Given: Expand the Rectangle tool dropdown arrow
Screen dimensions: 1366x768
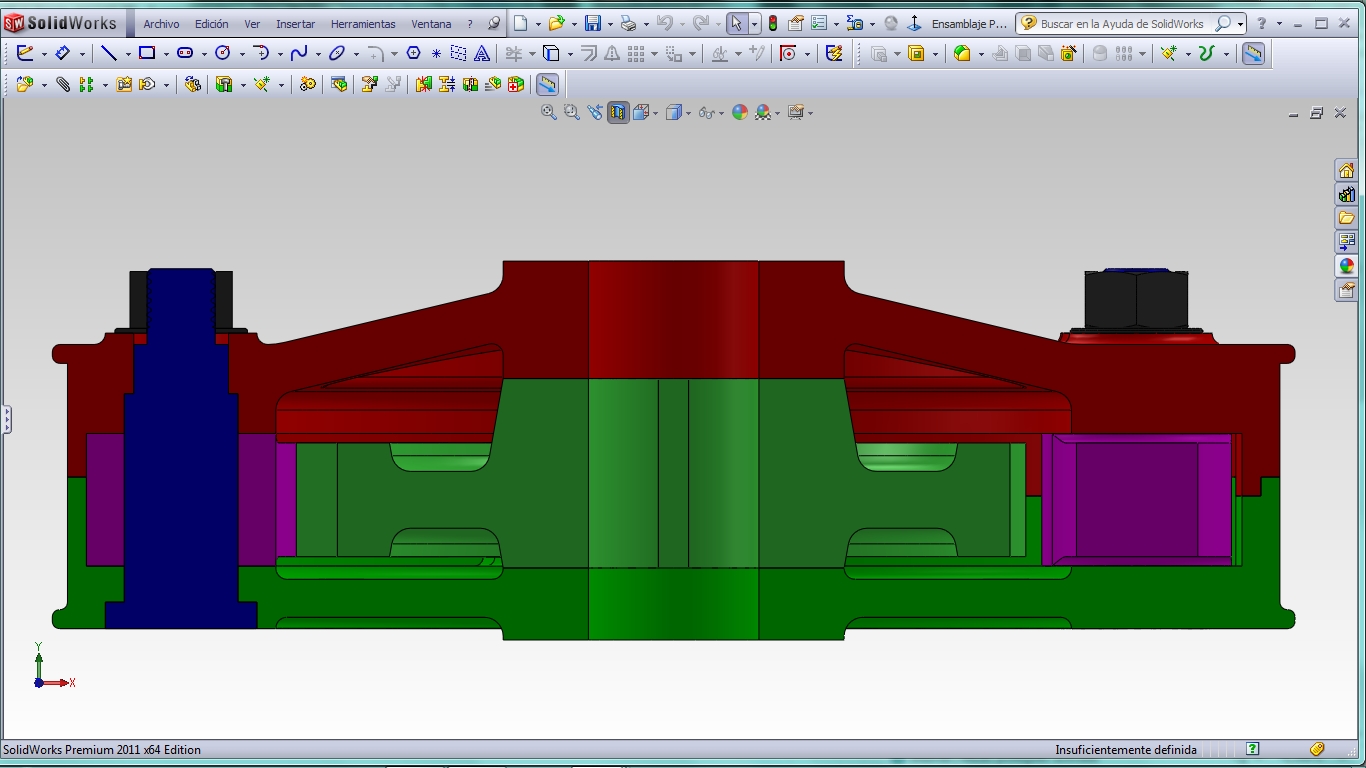Looking at the screenshot, I should click(166, 55).
